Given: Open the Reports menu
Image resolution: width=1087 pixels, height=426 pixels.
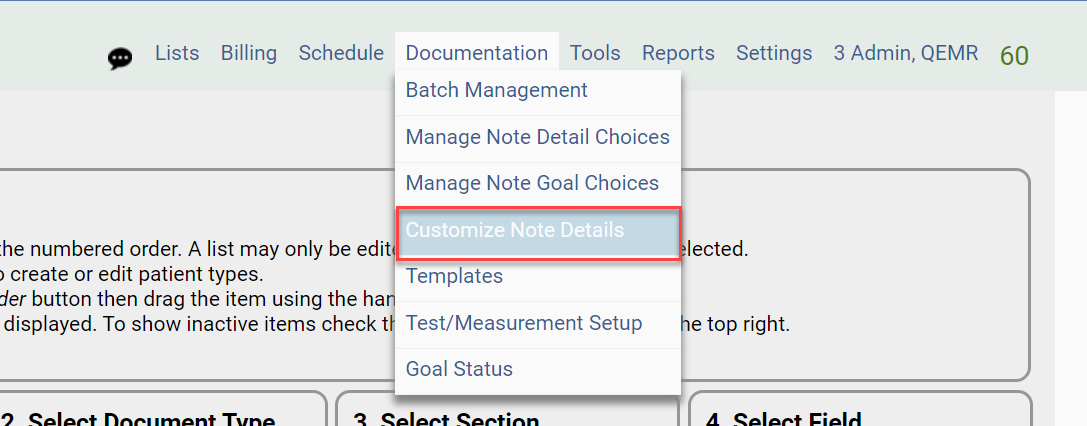Looking at the screenshot, I should coord(678,53).
